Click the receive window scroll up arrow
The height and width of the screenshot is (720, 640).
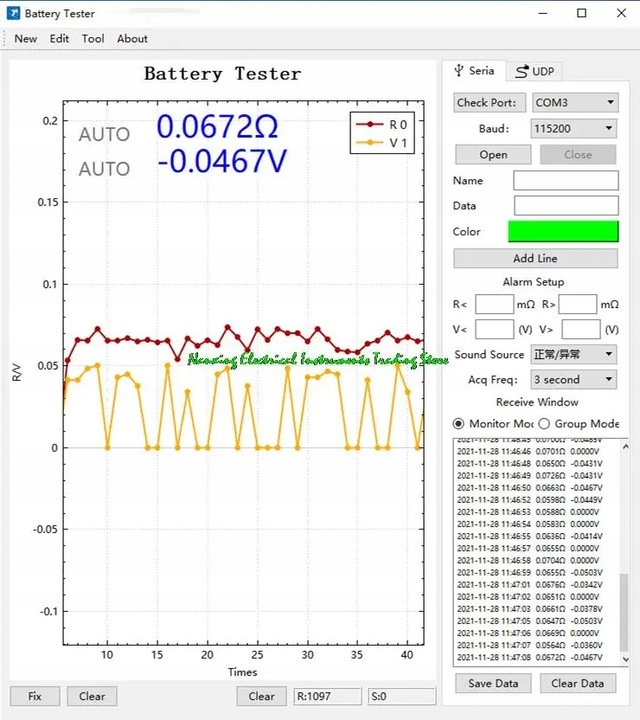pyautogui.click(x=625, y=446)
